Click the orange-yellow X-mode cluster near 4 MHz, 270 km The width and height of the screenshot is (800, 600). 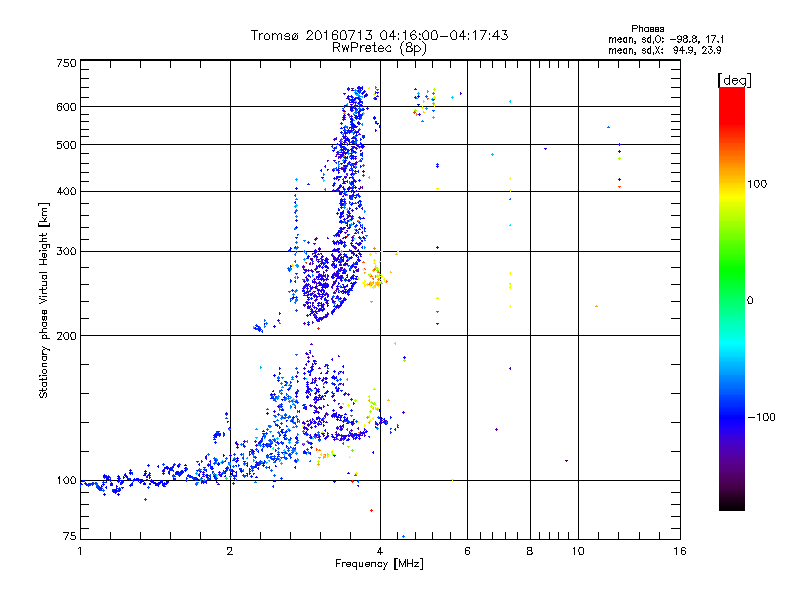[375, 276]
